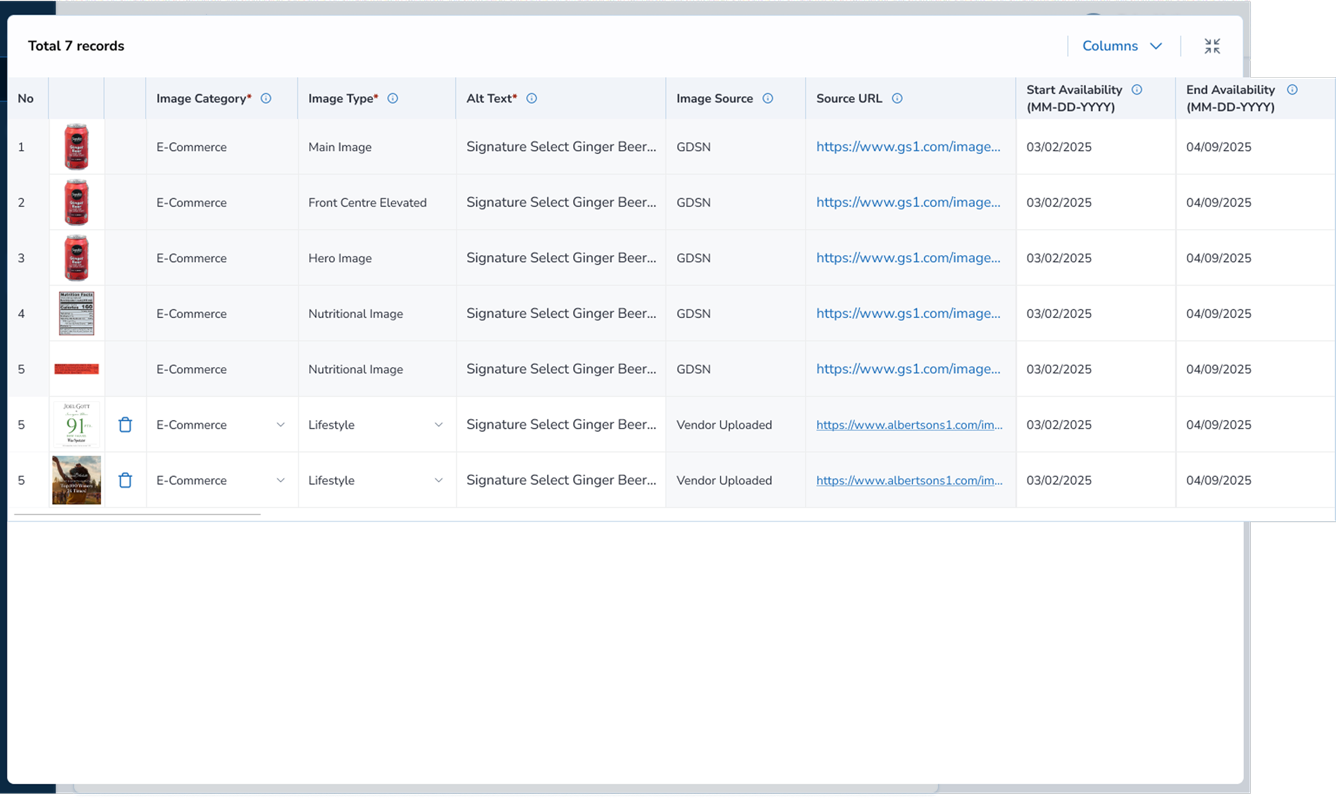Expand Image Category dropdown in the 91 thumbnail row
Image resolution: width=1336 pixels, height=798 pixels.
point(280,425)
